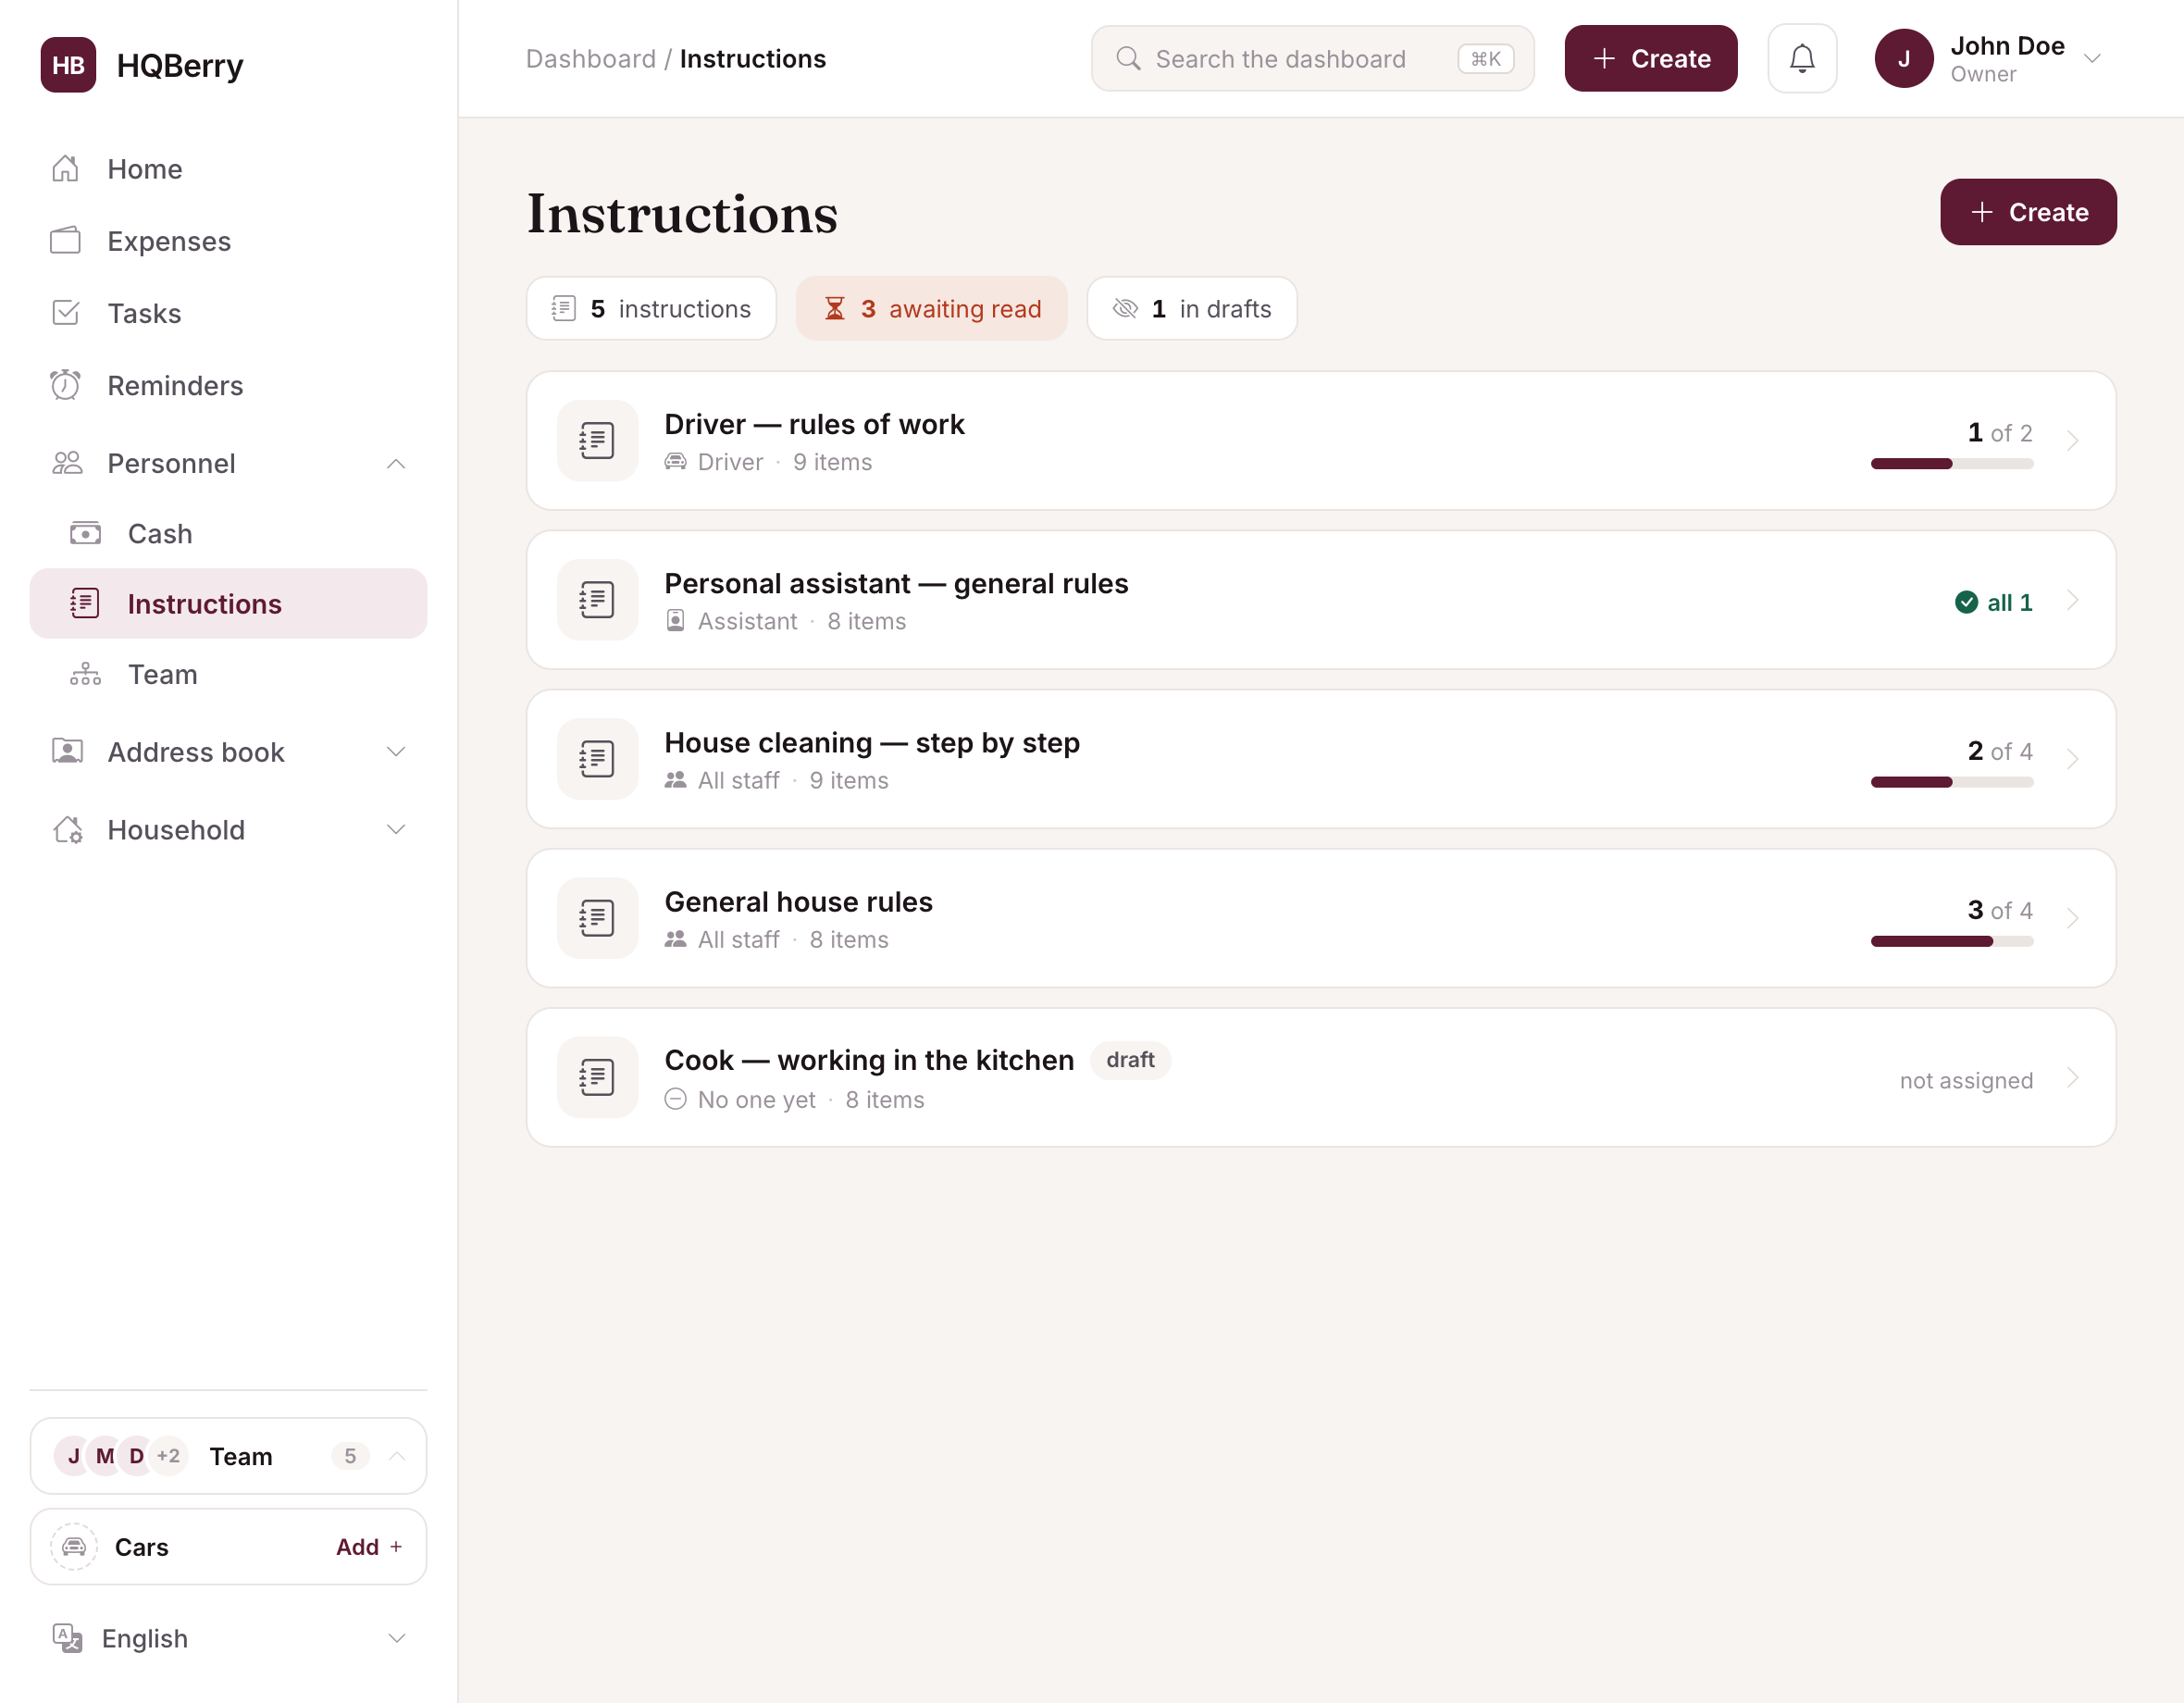Click the Tasks checkmark icon
This screenshot has width=2184, height=1703.
click(x=65, y=312)
